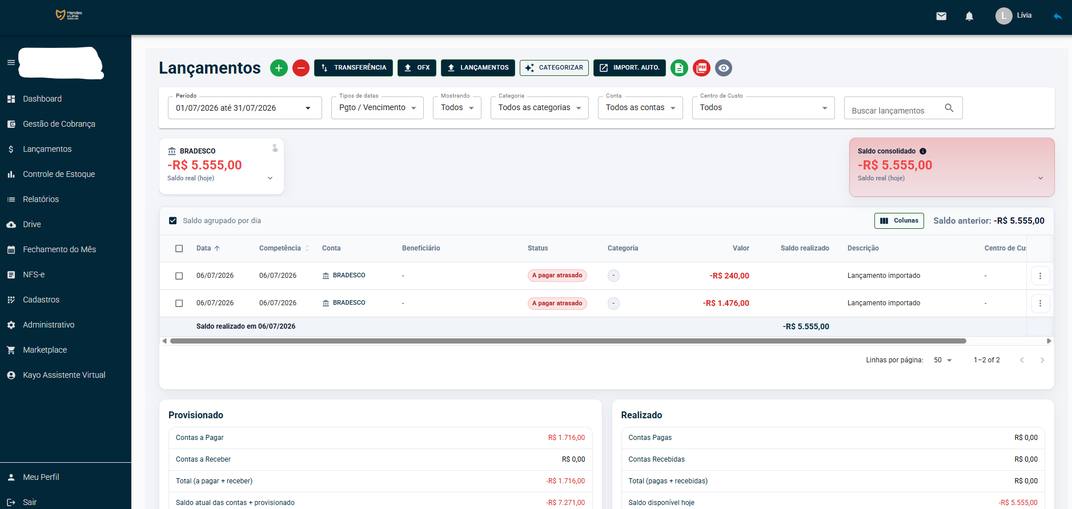Toggle values visibility with eye icon
Image resolution: width=1072 pixels, height=509 pixels.
point(723,68)
